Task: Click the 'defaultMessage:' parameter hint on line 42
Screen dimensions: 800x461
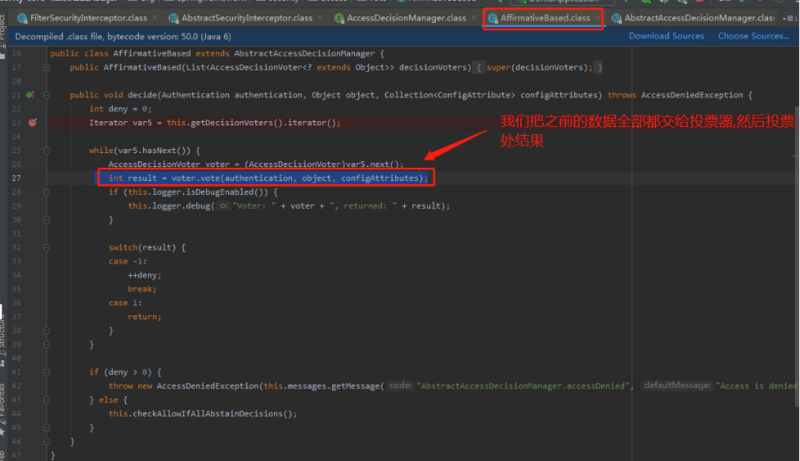Action: coord(677,386)
